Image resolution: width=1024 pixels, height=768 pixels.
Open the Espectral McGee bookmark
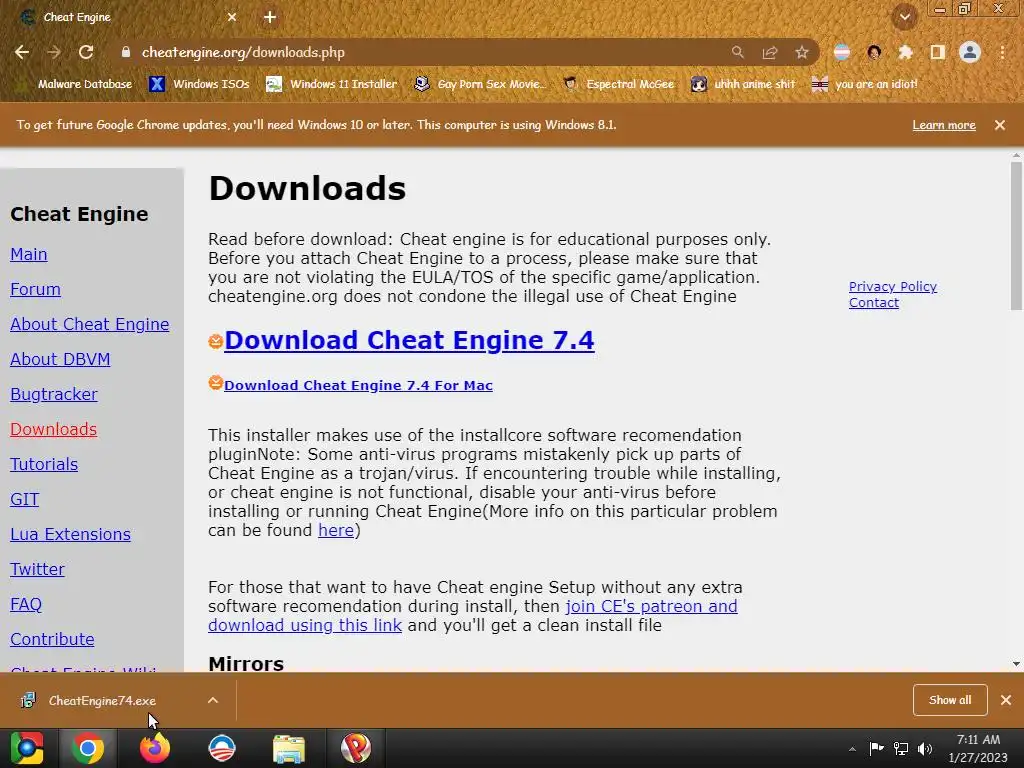tap(619, 84)
